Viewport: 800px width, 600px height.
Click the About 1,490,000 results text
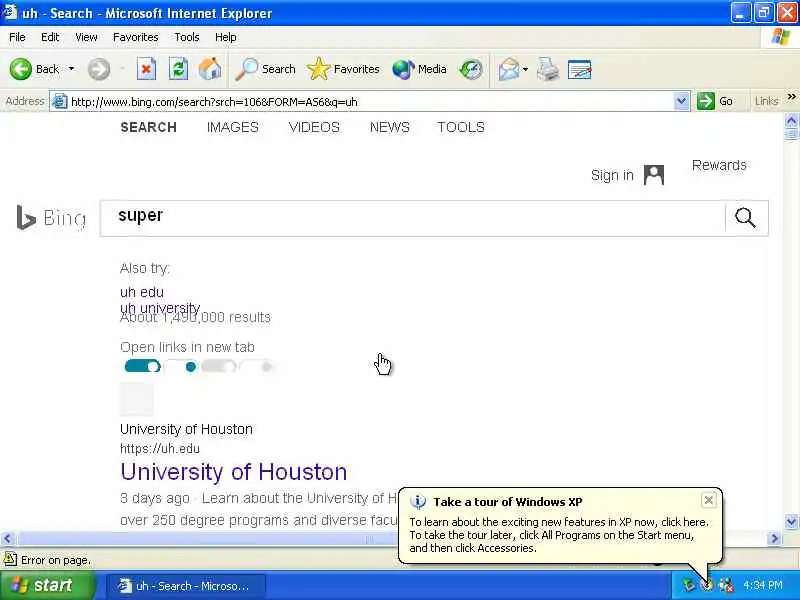pyautogui.click(x=195, y=318)
